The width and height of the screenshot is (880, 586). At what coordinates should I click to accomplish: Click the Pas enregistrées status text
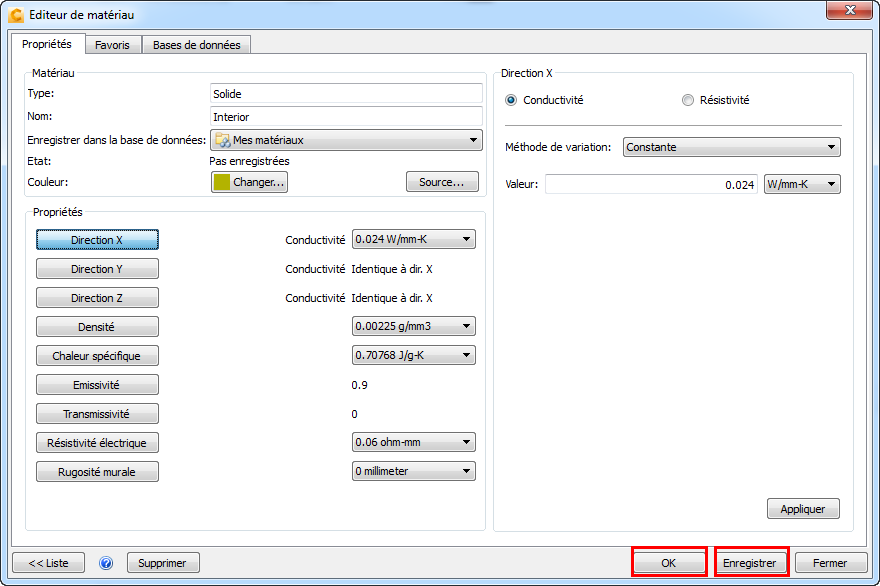tap(250, 161)
